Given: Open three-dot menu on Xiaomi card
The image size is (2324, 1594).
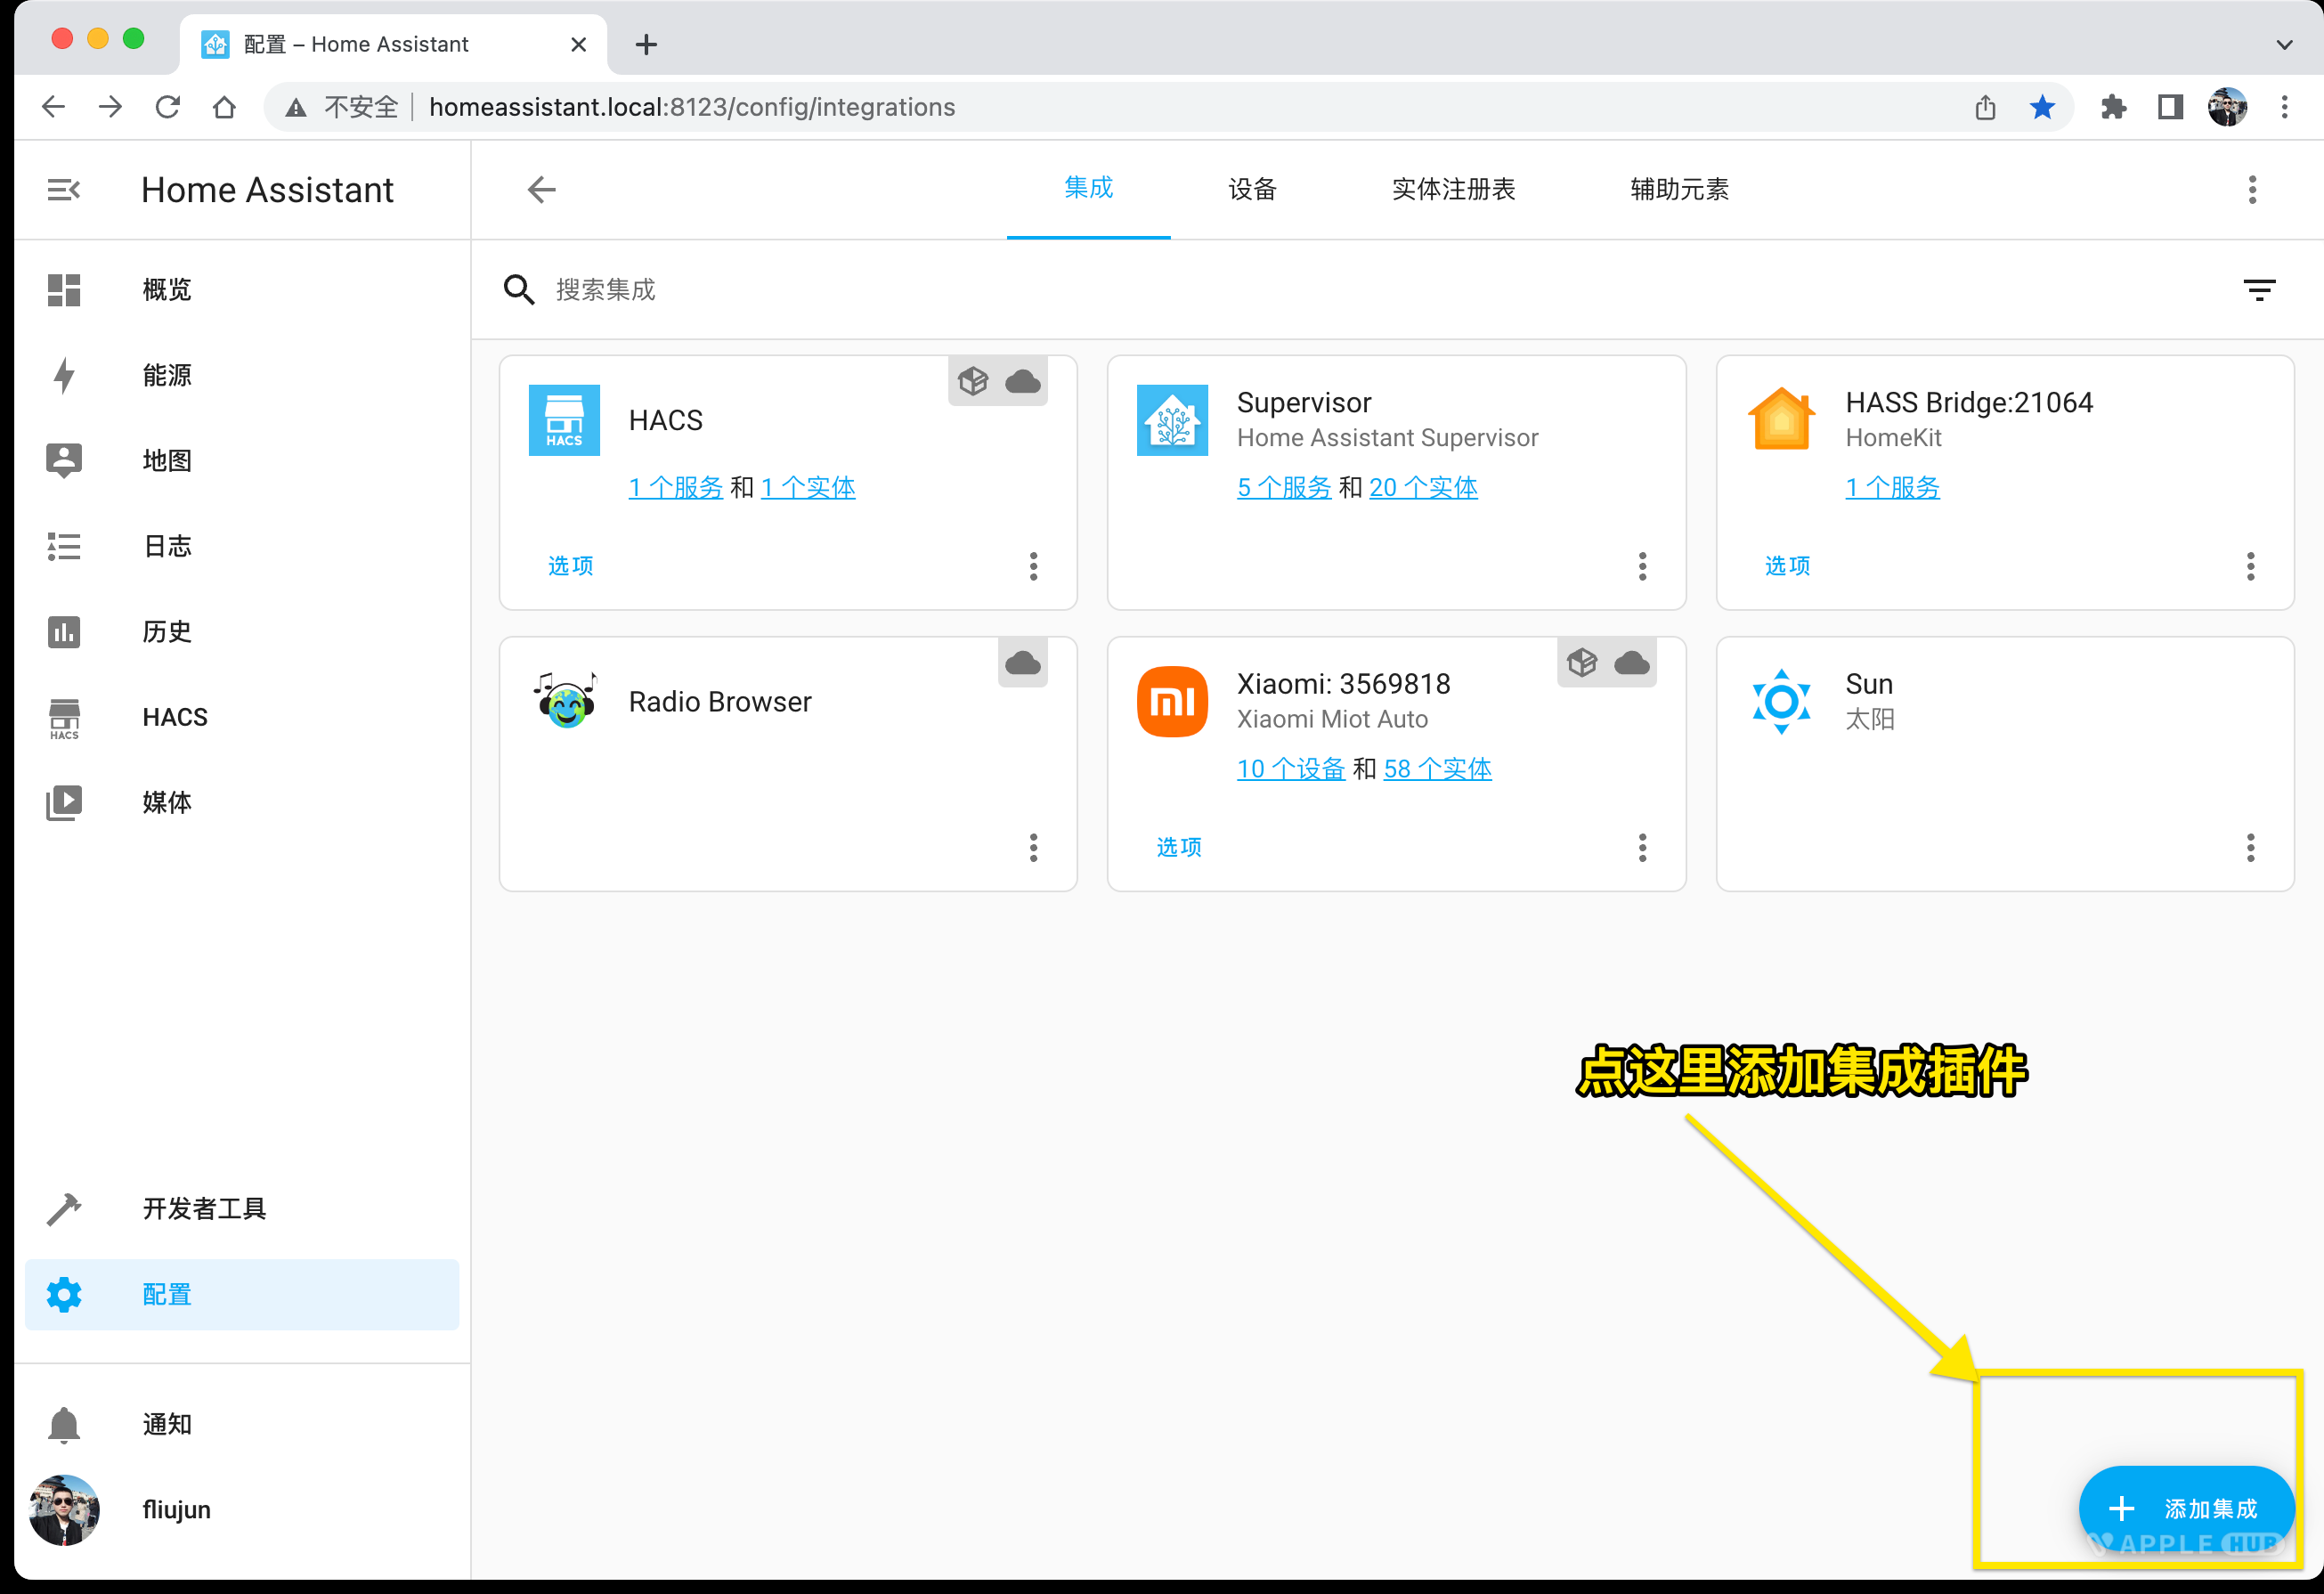Looking at the screenshot, I should pyautogui.click(x=1642, y=848).
